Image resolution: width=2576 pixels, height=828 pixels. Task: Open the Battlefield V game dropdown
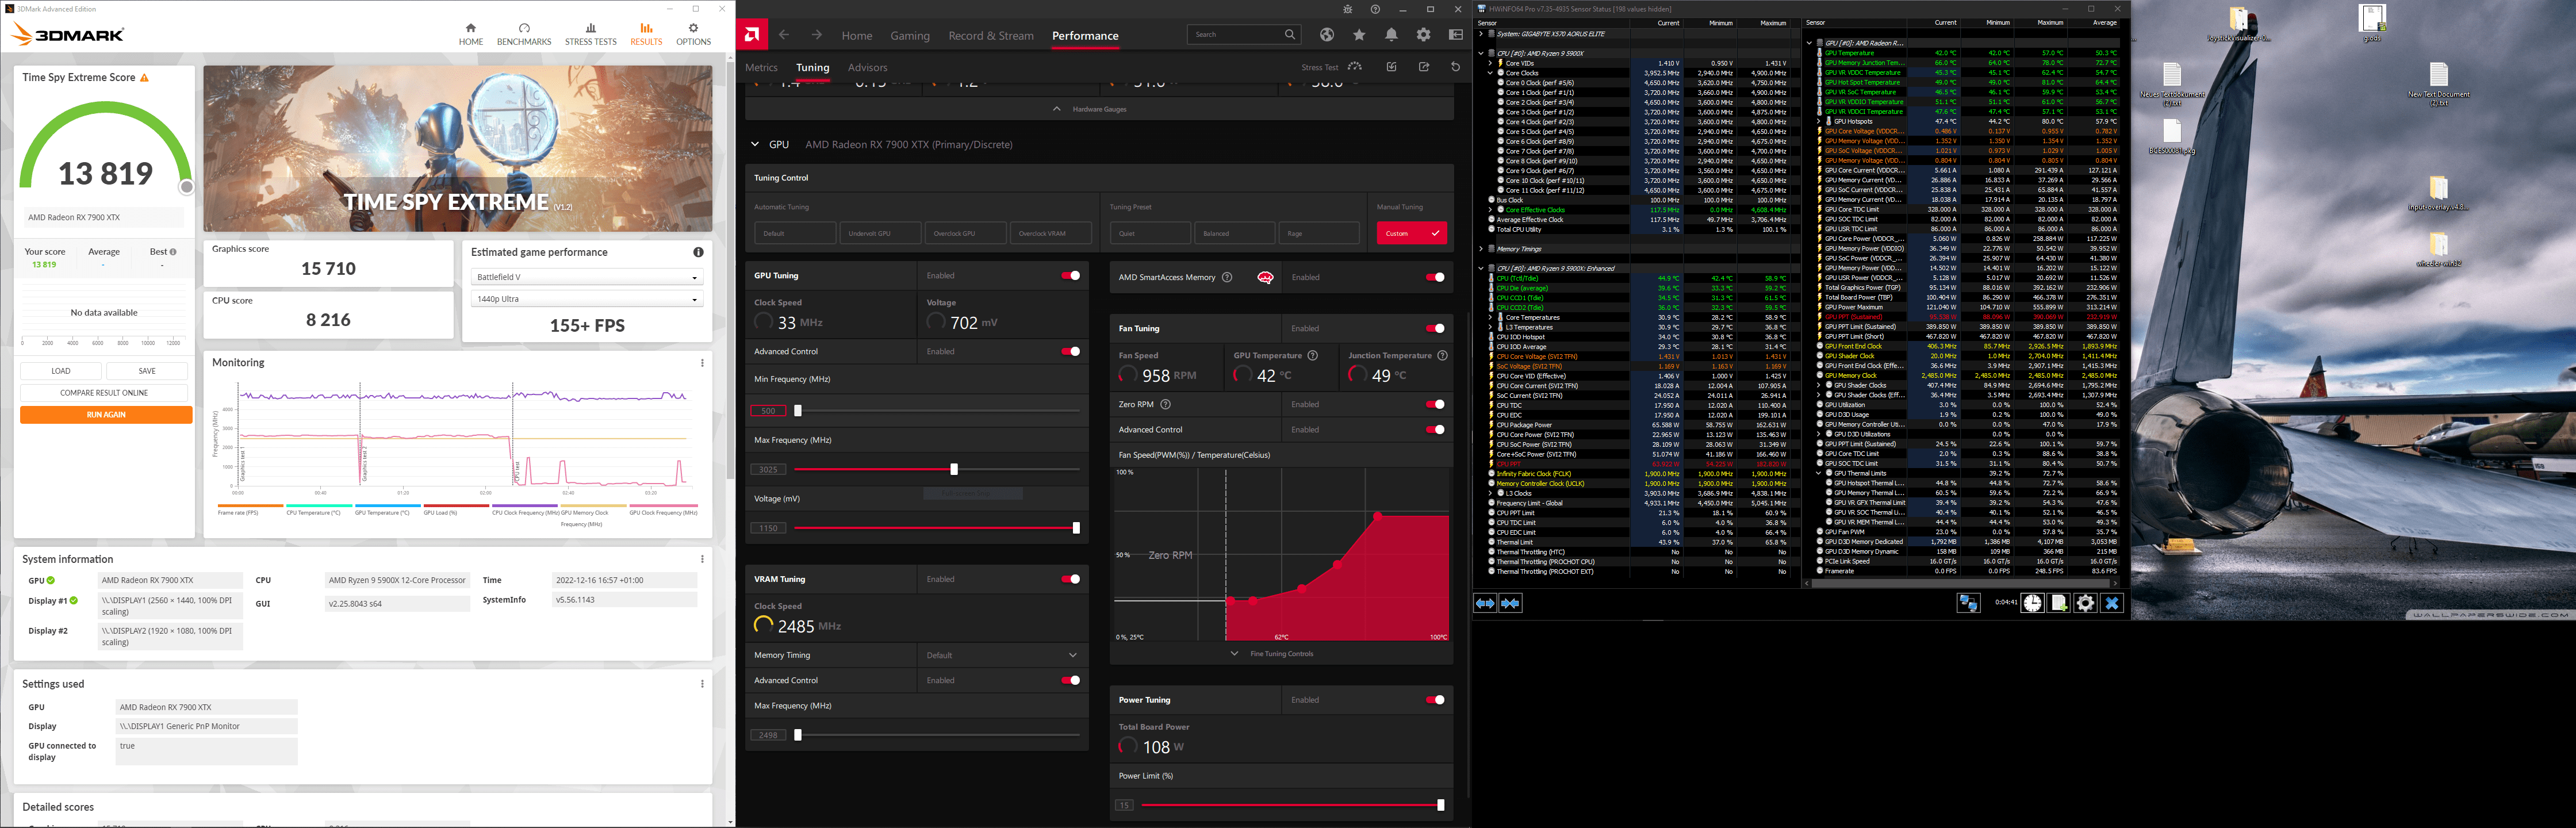pos(586,277)
